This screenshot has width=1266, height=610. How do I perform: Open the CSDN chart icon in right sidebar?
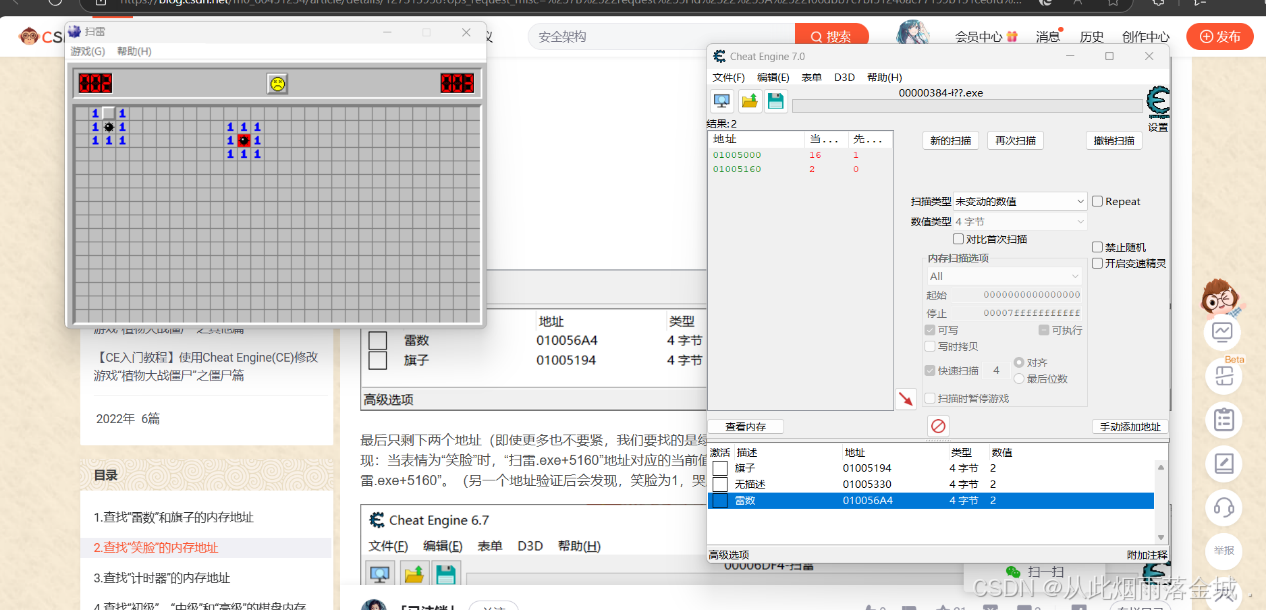[1222, 332]
